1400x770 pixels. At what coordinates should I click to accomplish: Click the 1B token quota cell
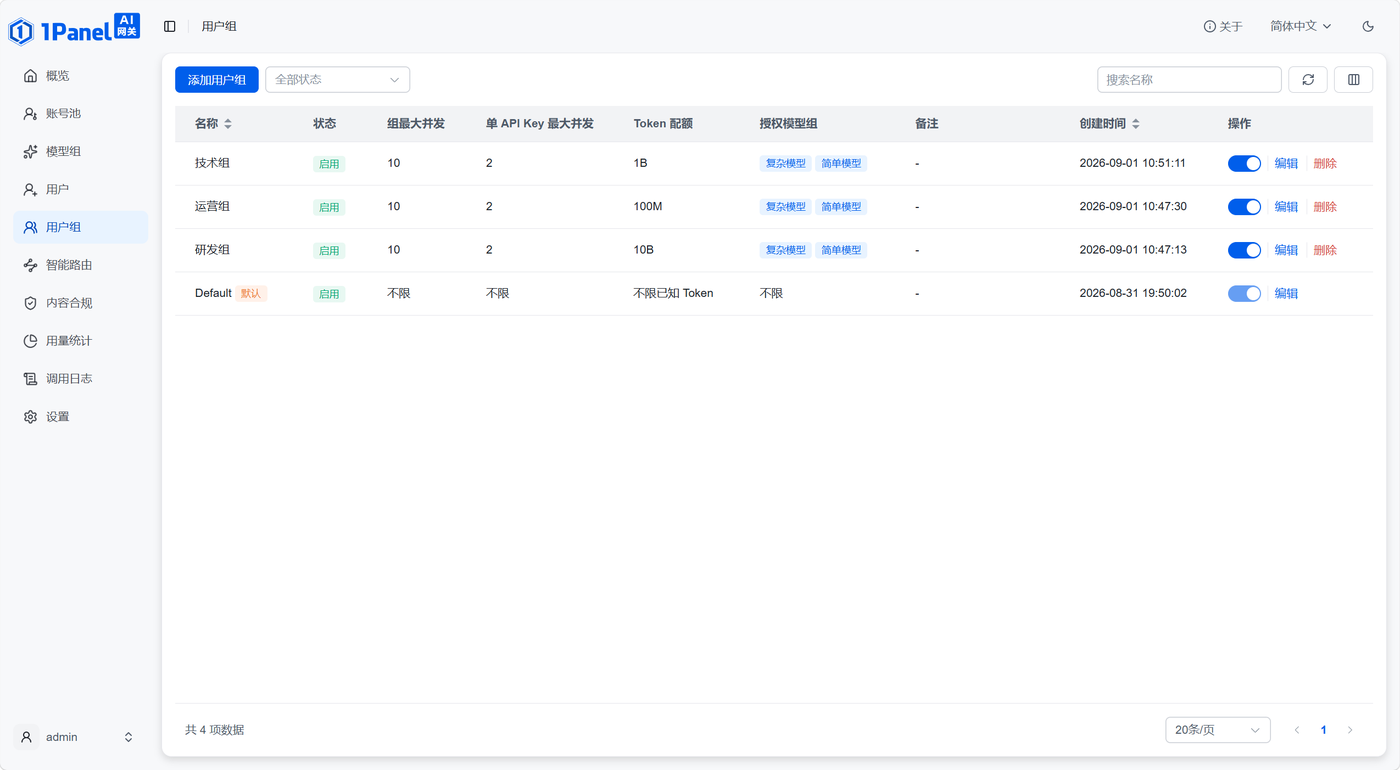pos(641,163)
